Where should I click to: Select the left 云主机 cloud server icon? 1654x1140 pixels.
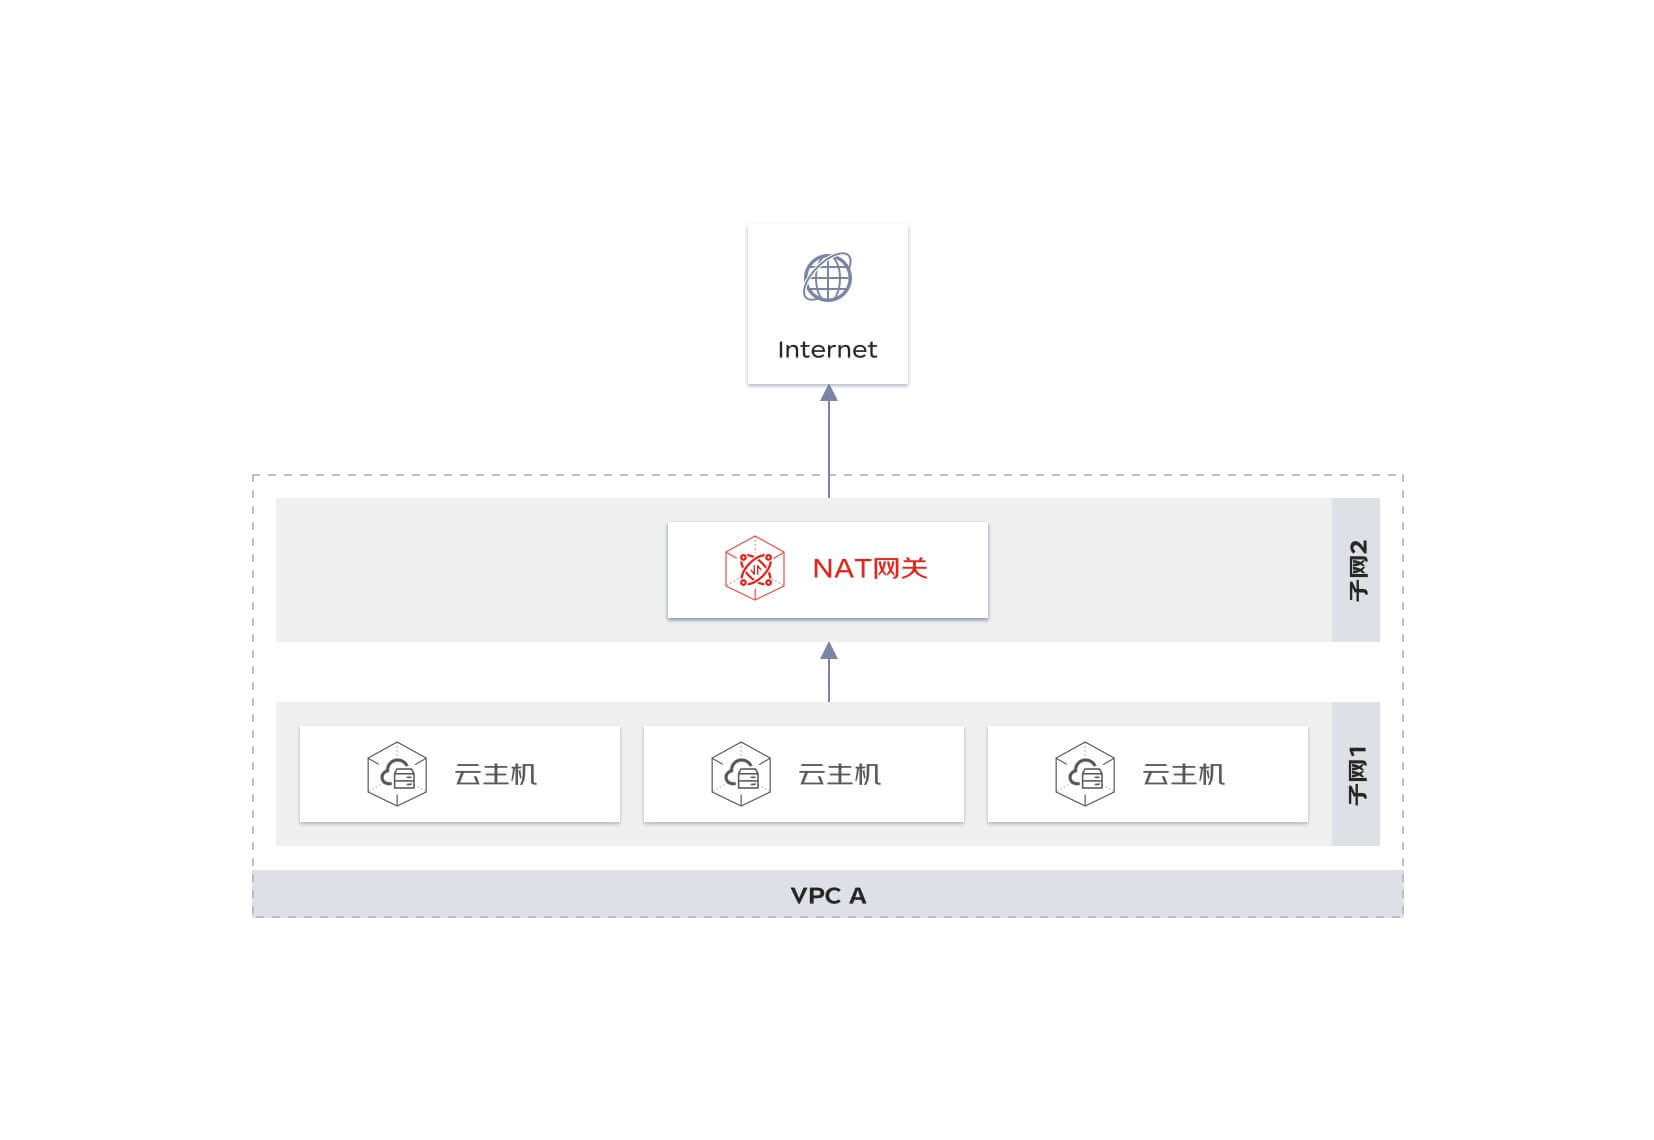pyautogui.click(x=397, y=774)
